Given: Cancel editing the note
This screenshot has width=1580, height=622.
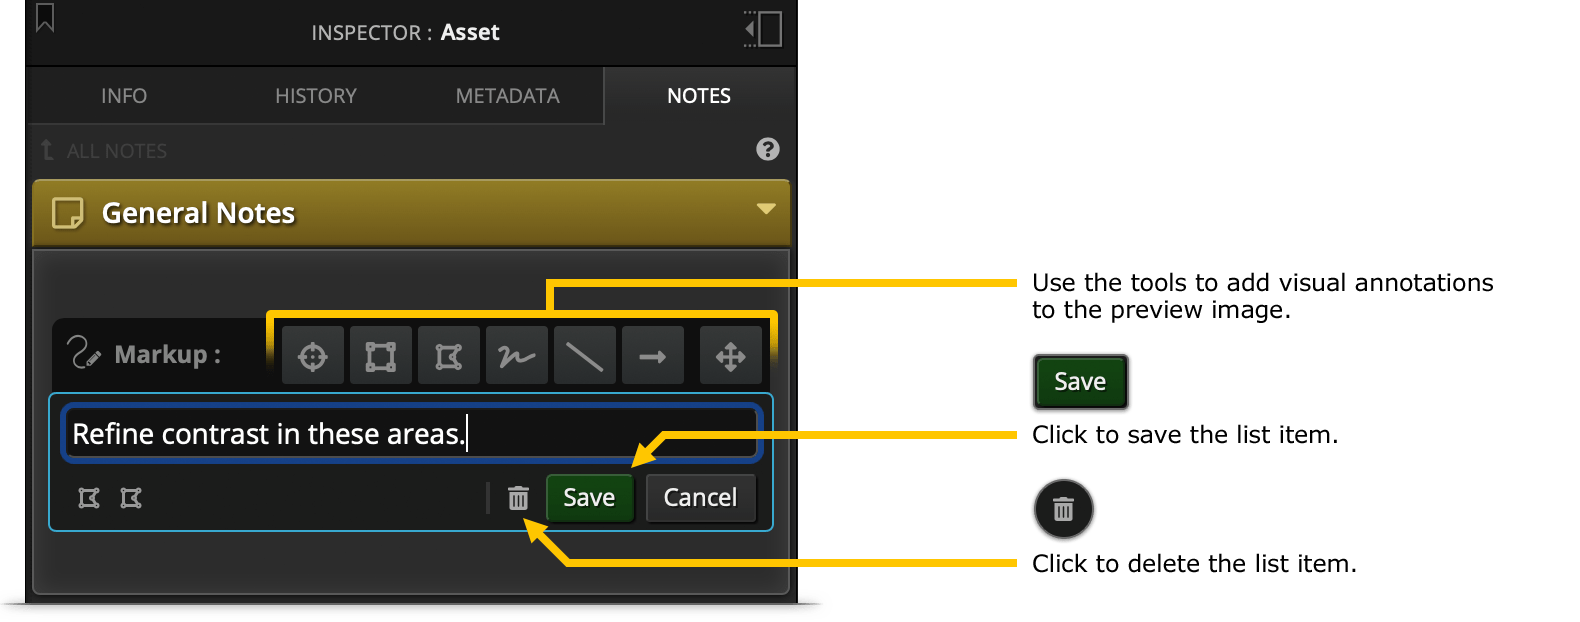Looking at the screenshot, I should point(700,498).
